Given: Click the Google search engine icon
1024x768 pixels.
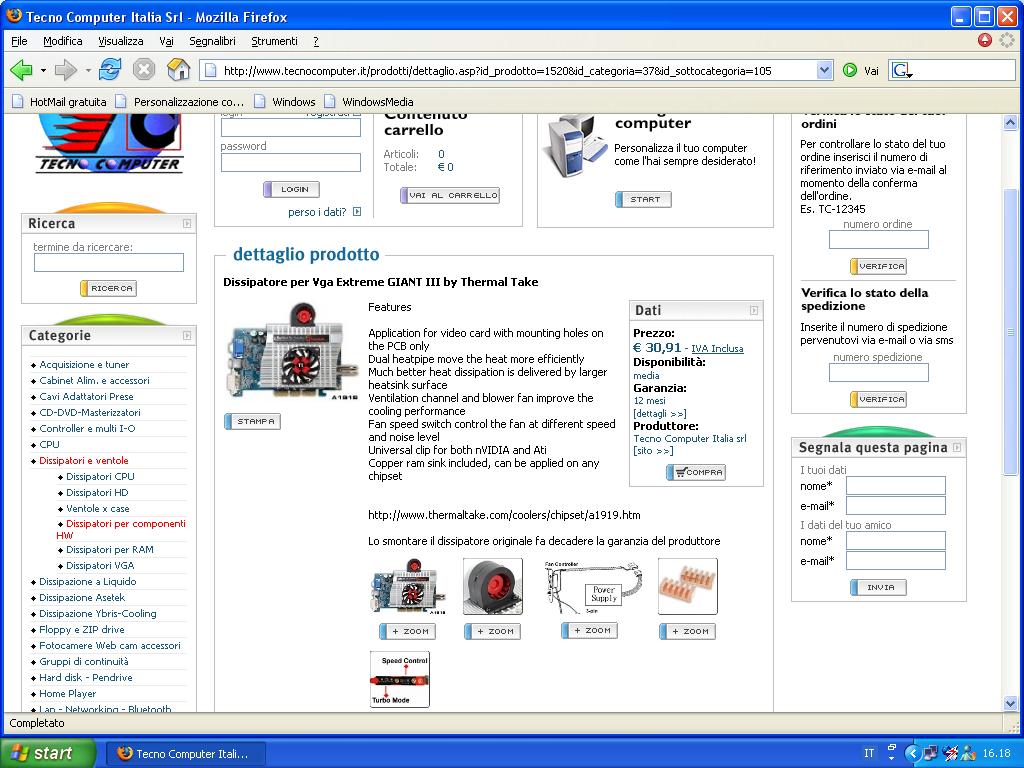Looking at the screenshot, I should click(902, 71).
